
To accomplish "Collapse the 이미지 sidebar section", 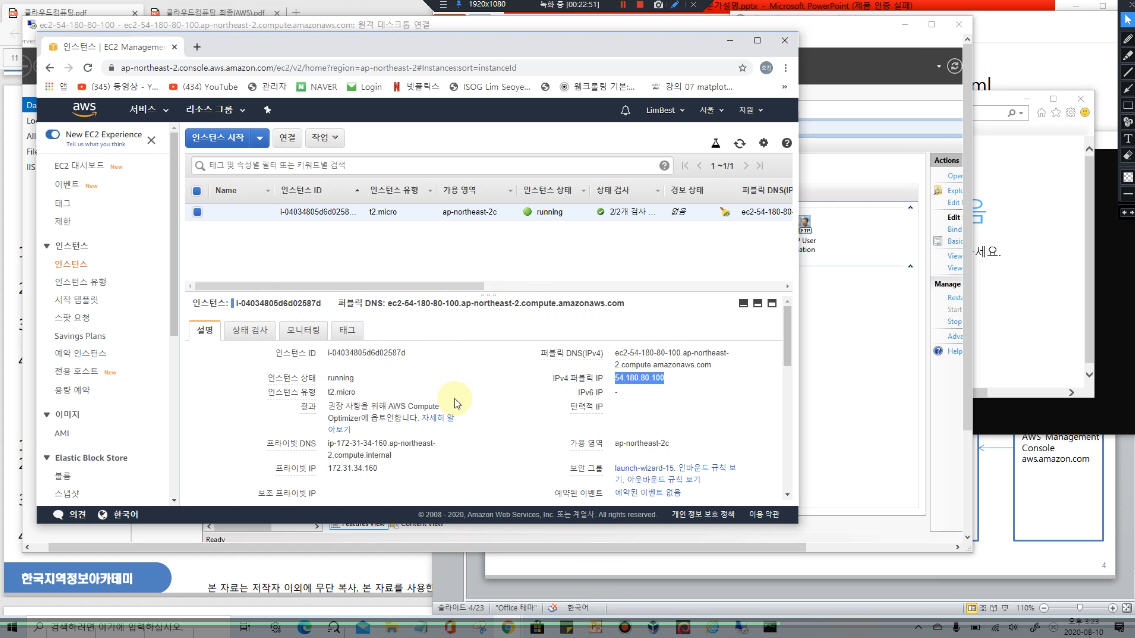I will 47,415.
